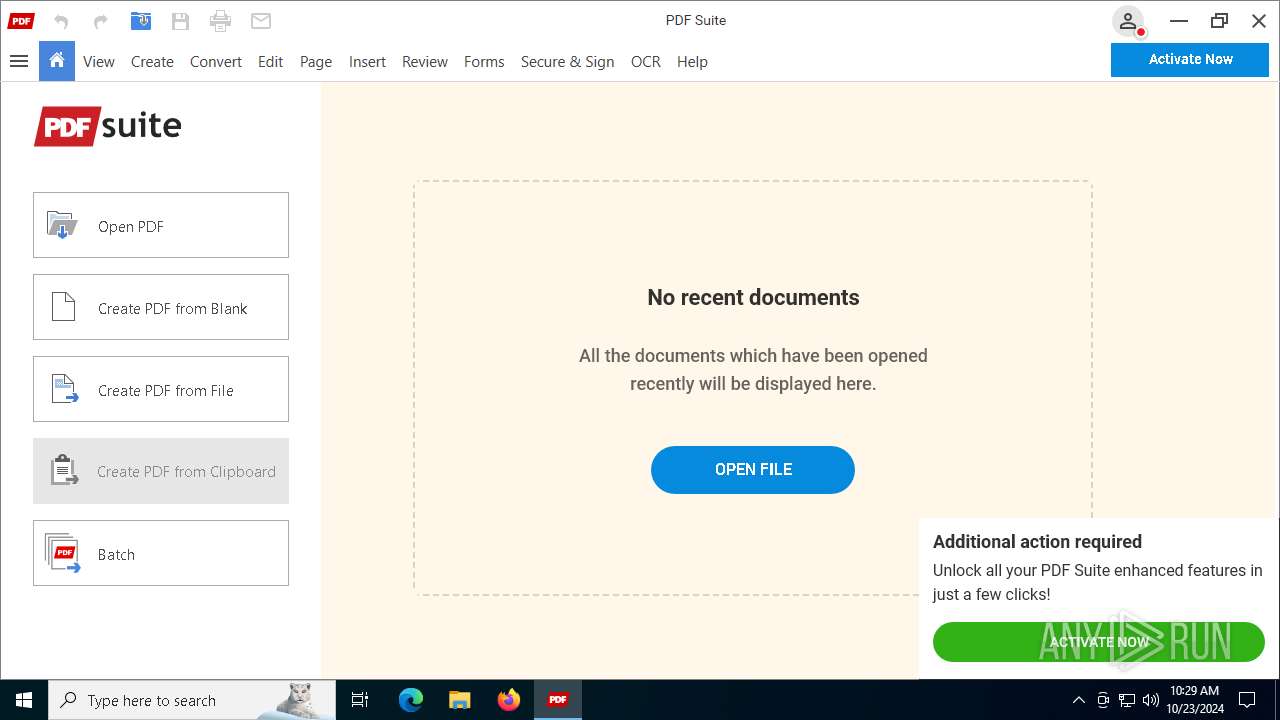Open the Insert menu
The width and height of the screenshot is (1280, 720).
(367, 61)
